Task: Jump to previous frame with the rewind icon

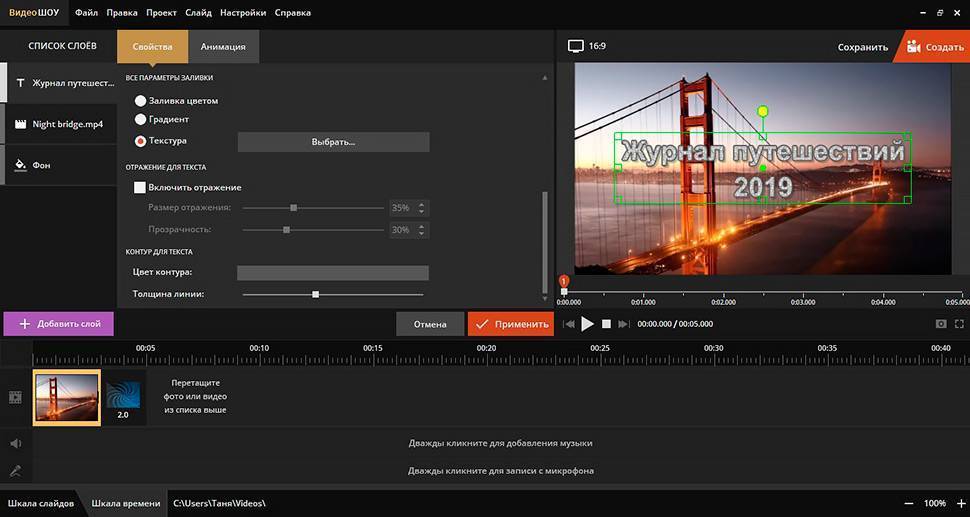Action: [569, 324]
